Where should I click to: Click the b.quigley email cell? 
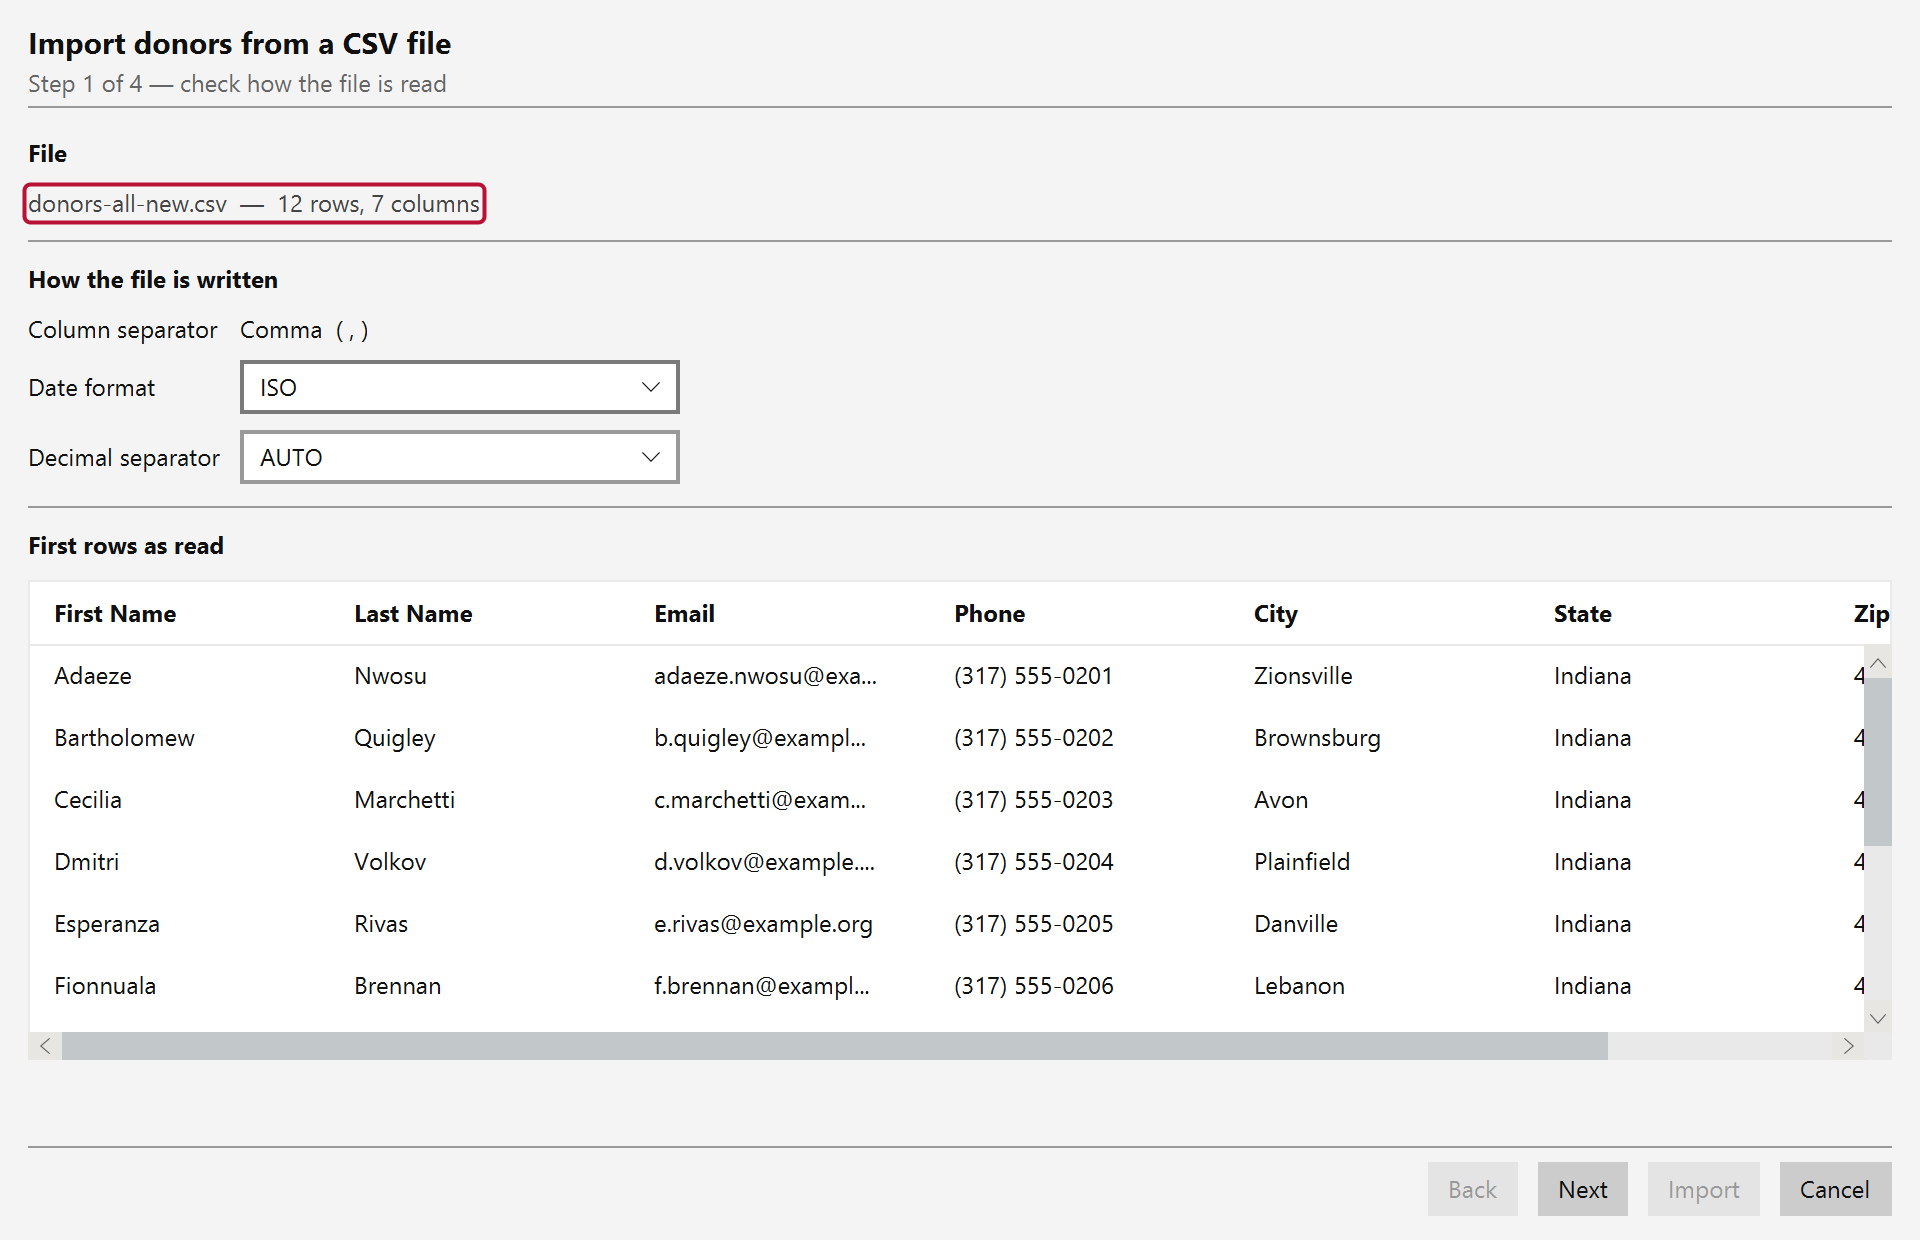tap(760, 738)
